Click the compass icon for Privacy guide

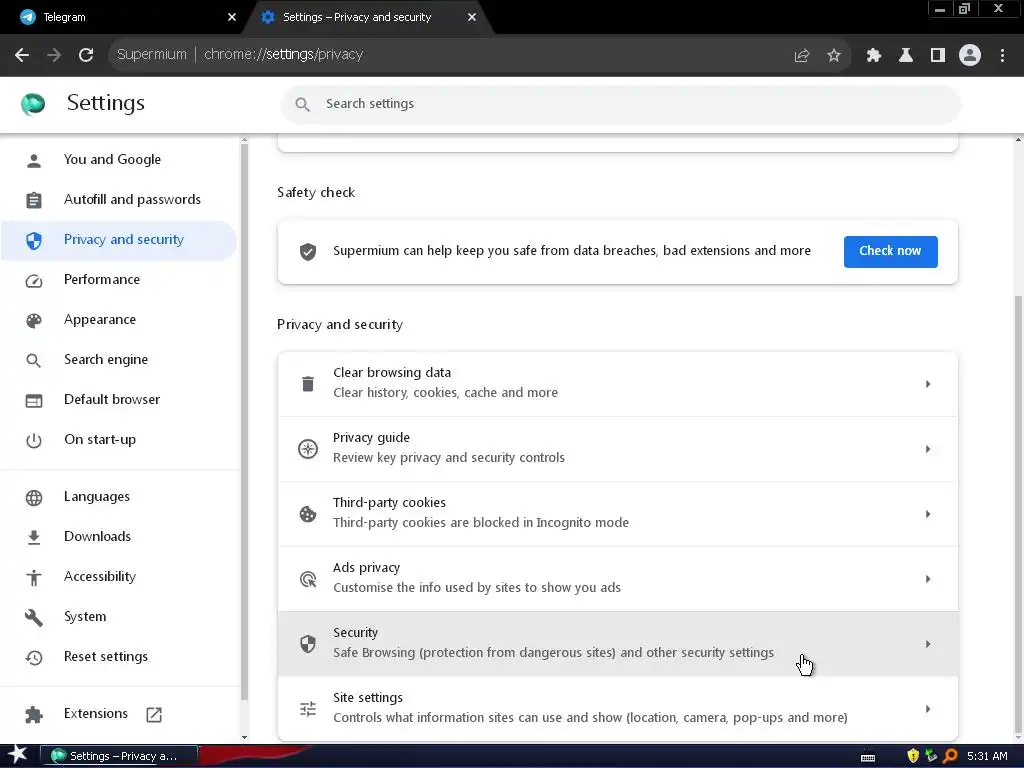[x=308, y=449]
